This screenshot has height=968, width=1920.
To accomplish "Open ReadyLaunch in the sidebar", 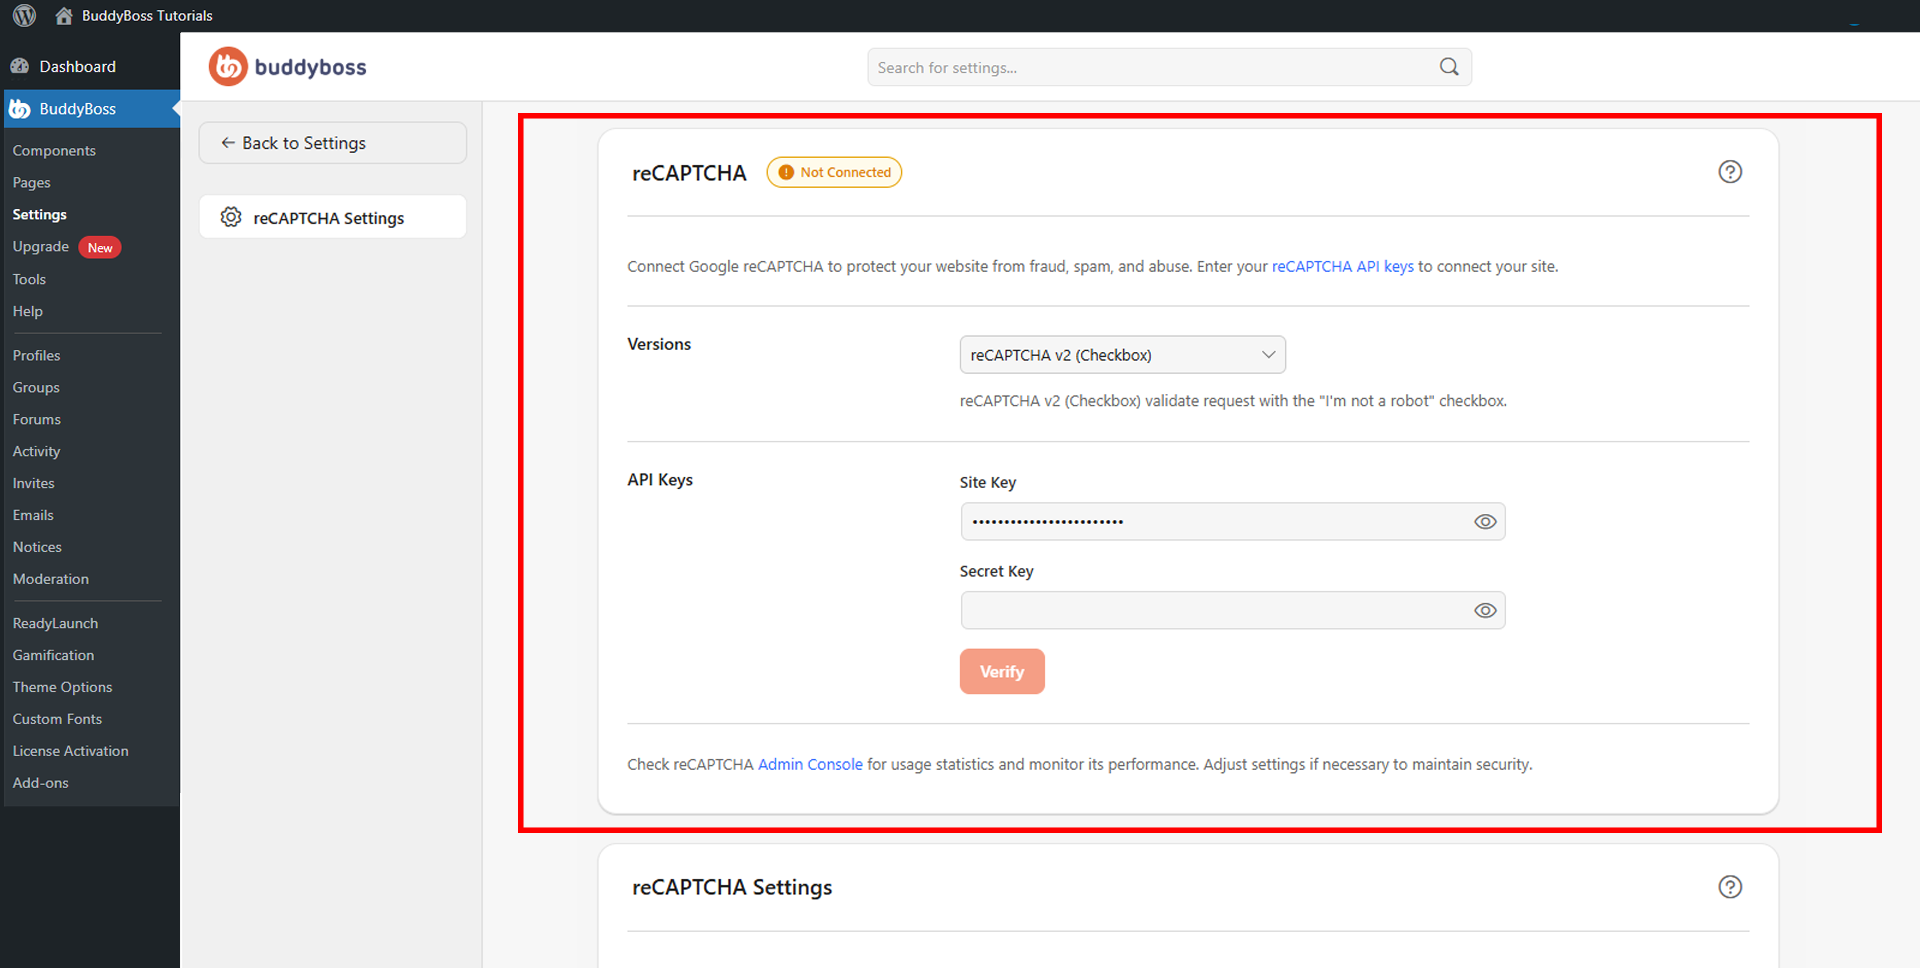I will [x=55, y=623].
